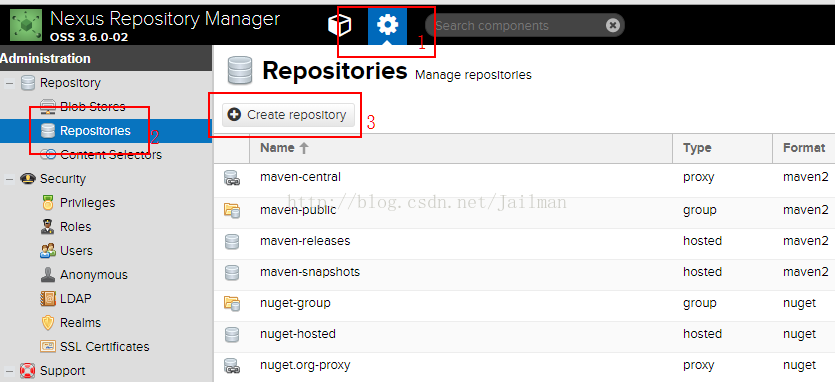Open Privileges under Security

click(x=87, y=203)
